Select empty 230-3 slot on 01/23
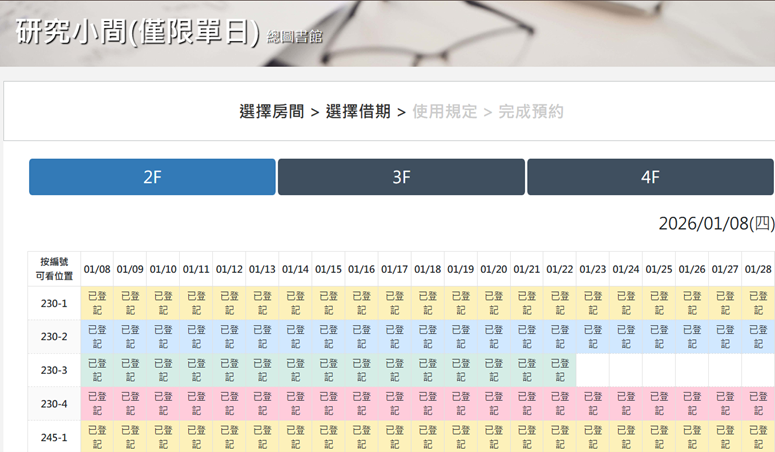 coord(593,370)
